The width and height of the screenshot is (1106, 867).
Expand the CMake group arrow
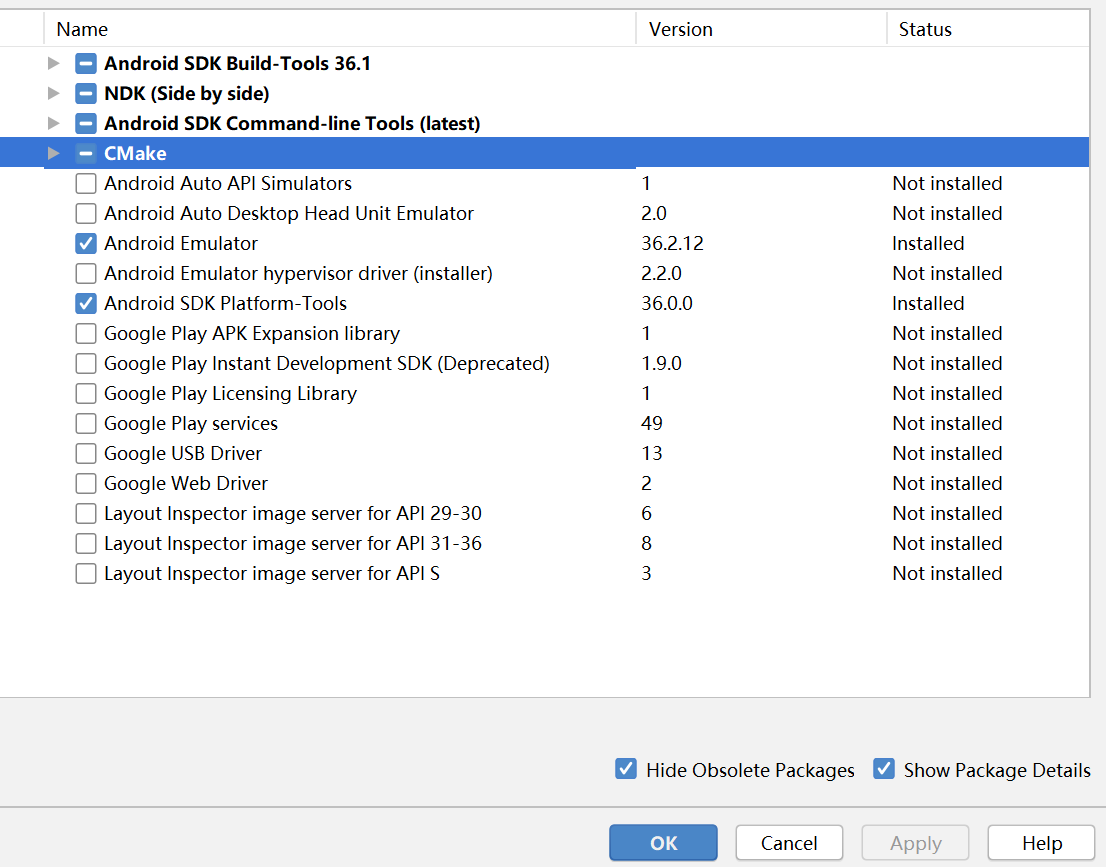tap(54, 153)
